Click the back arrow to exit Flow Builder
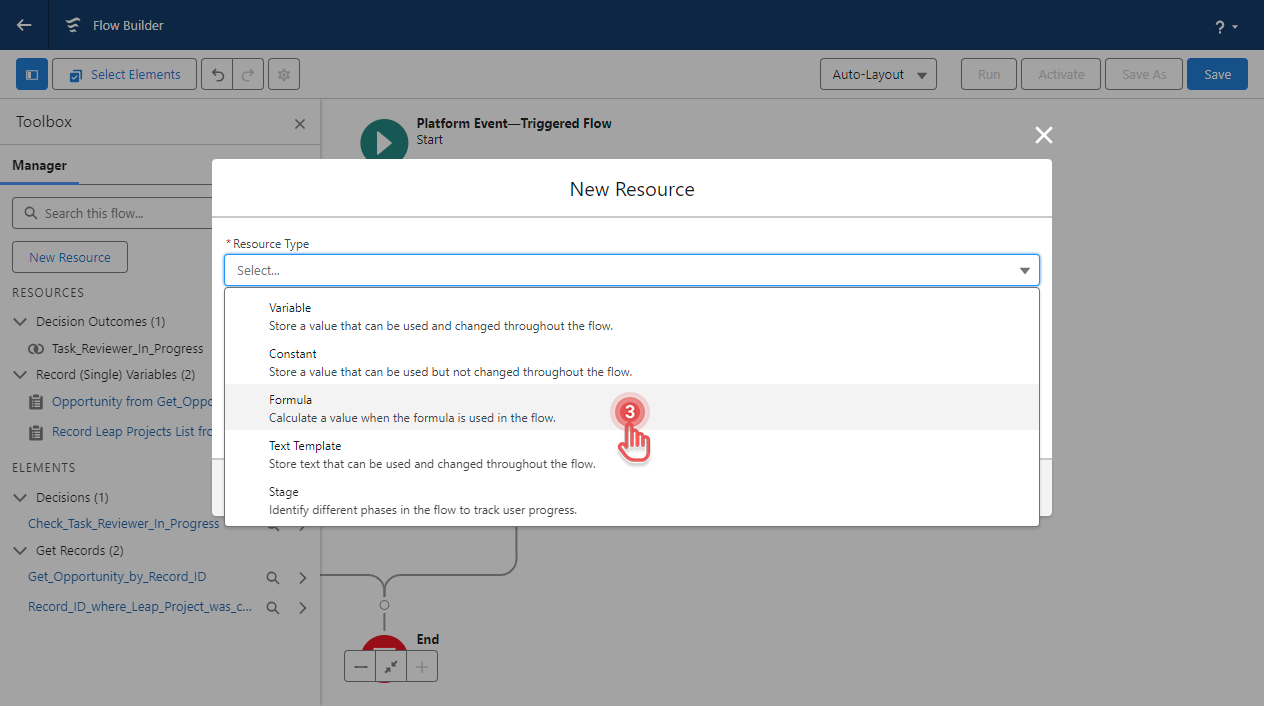Screen dimensions: 1264x706 click(x=23, y=25)
